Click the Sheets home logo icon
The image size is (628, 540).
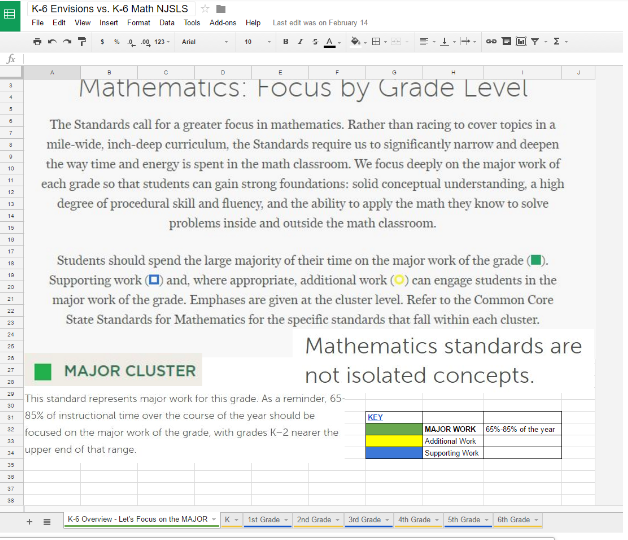pos(12,13)
